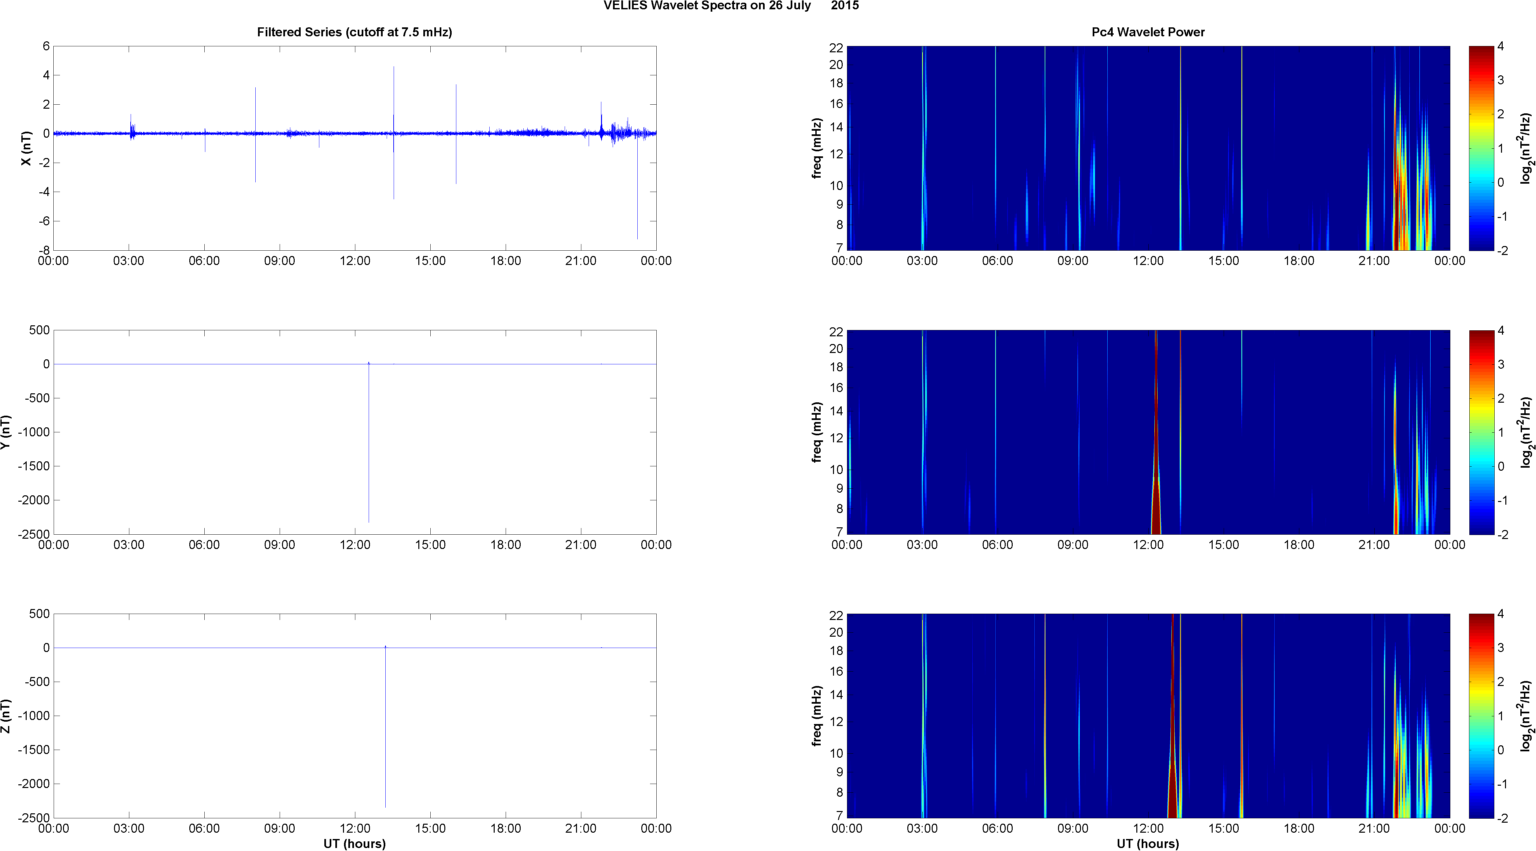Select the 'Y (nT)' axis label
The image size is (1536, 851).
coord(7,432)
